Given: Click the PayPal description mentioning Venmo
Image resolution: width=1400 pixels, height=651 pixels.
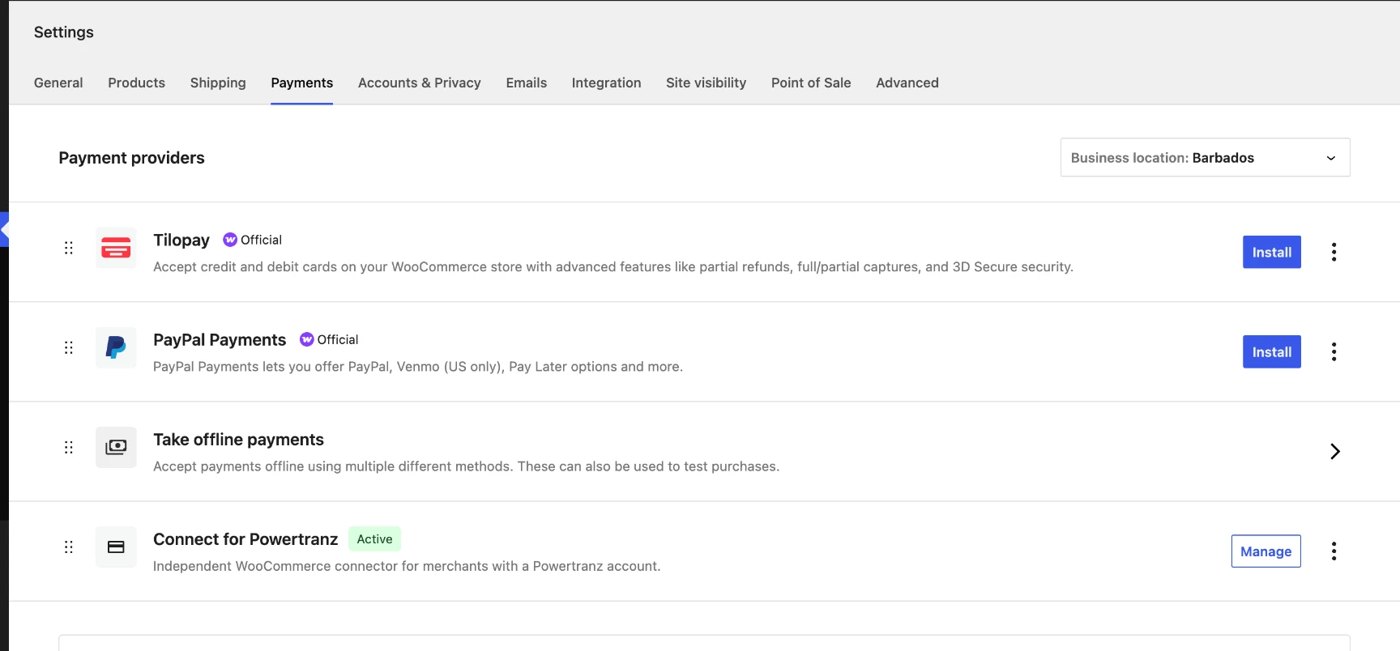Looking at the screenshot, I should tap(418, 367).
